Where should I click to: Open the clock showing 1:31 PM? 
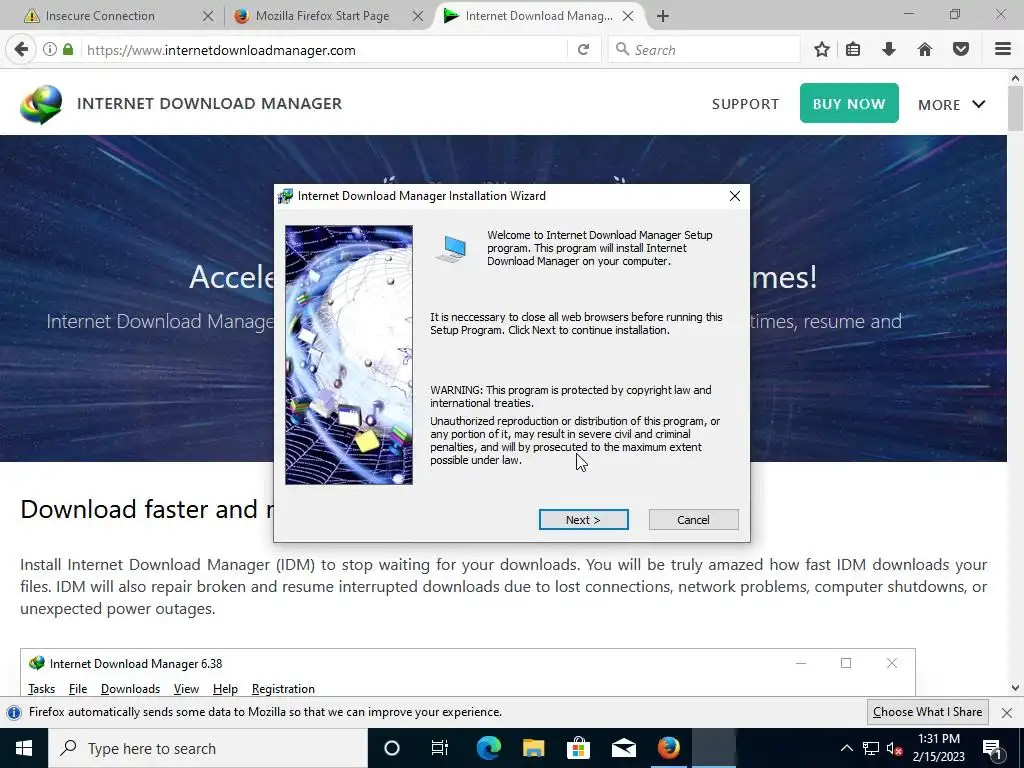pyautogui.click(x=938, y=748)
